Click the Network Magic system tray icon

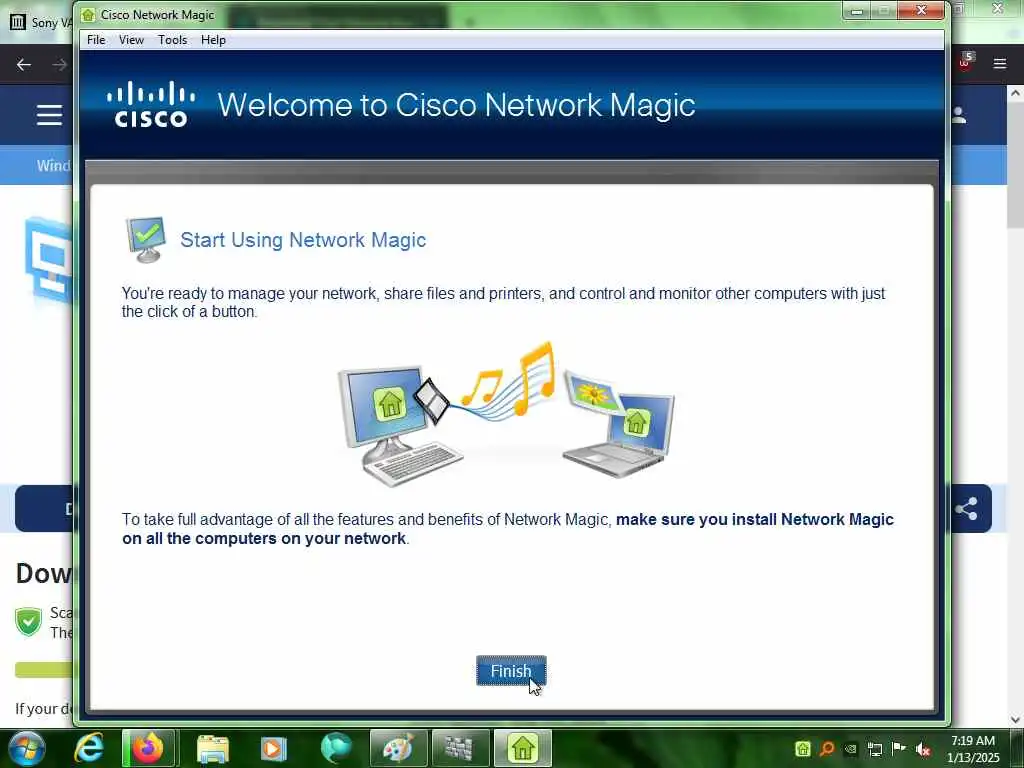point(803,748)
